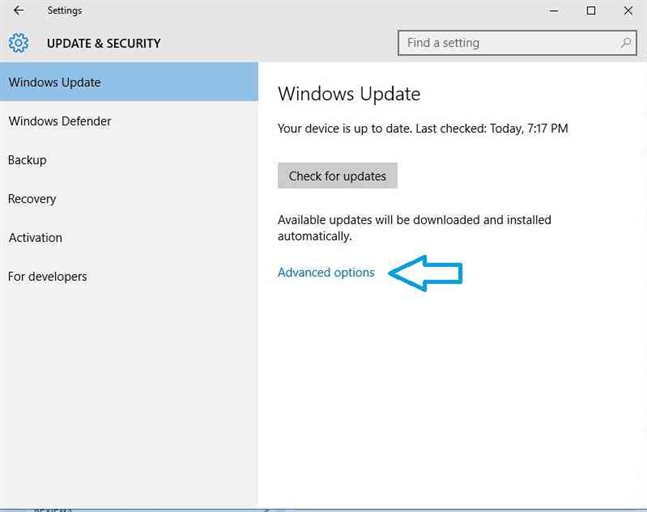The width and height of the screenshot is (647, 512).
Task: Click the Update & Security gear icon
Action: [19, 43]
